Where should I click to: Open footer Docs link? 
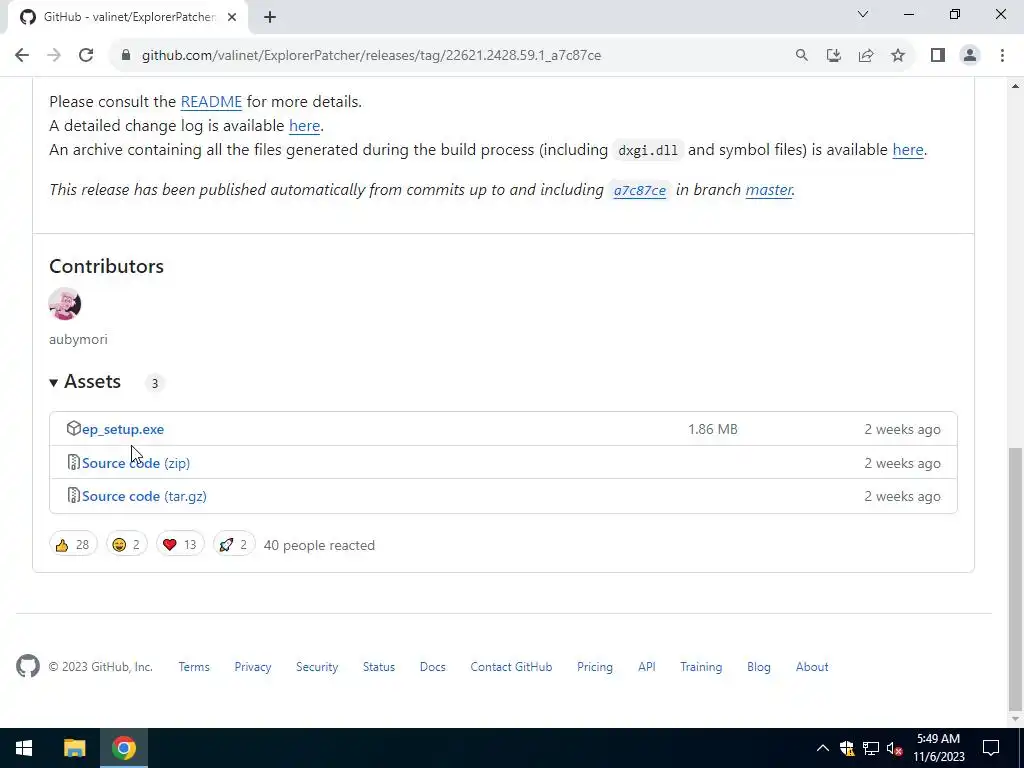[432, 667]
